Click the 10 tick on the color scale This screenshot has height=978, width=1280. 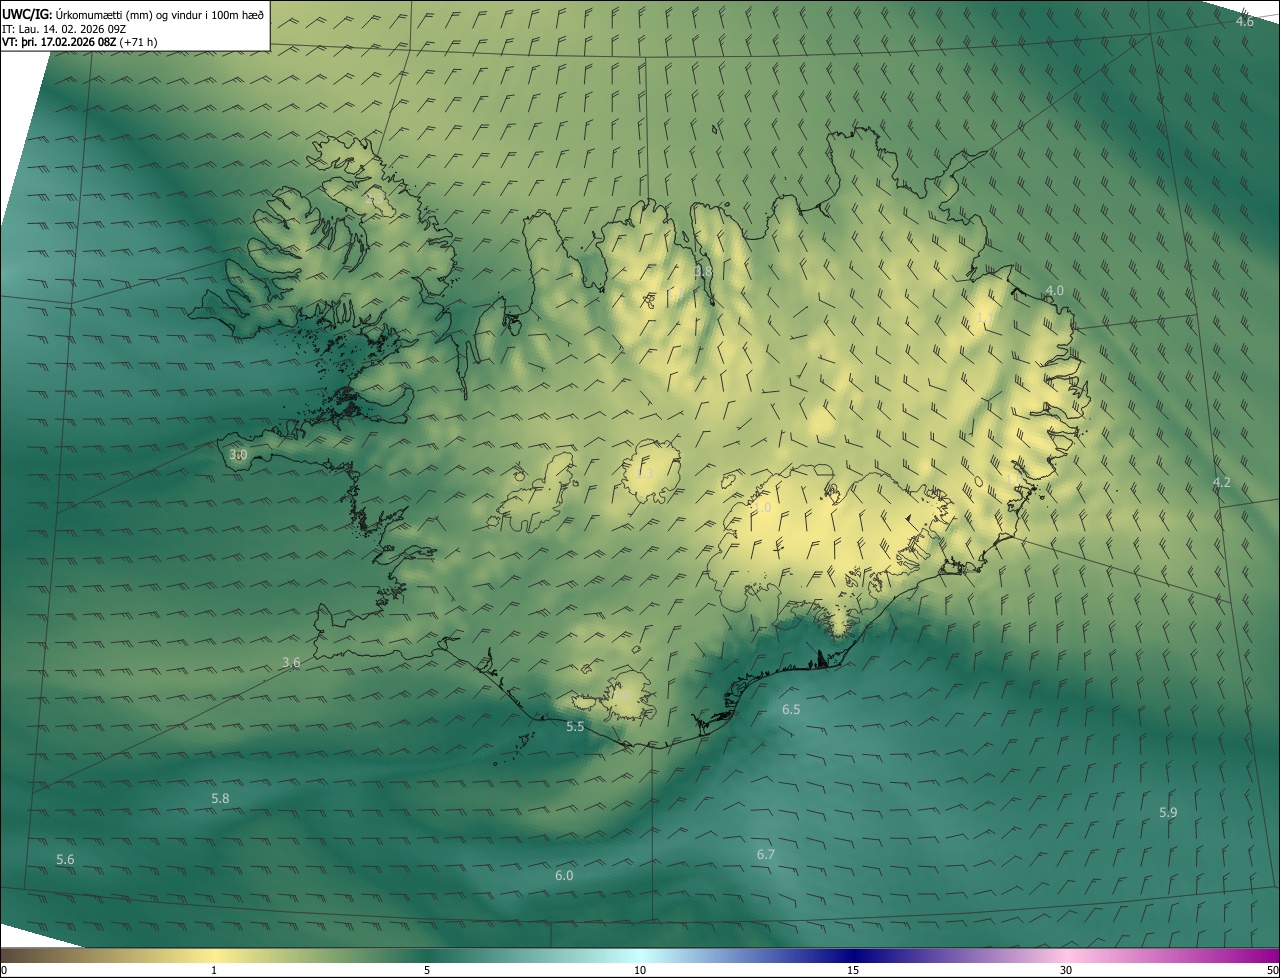coord(640,970)
